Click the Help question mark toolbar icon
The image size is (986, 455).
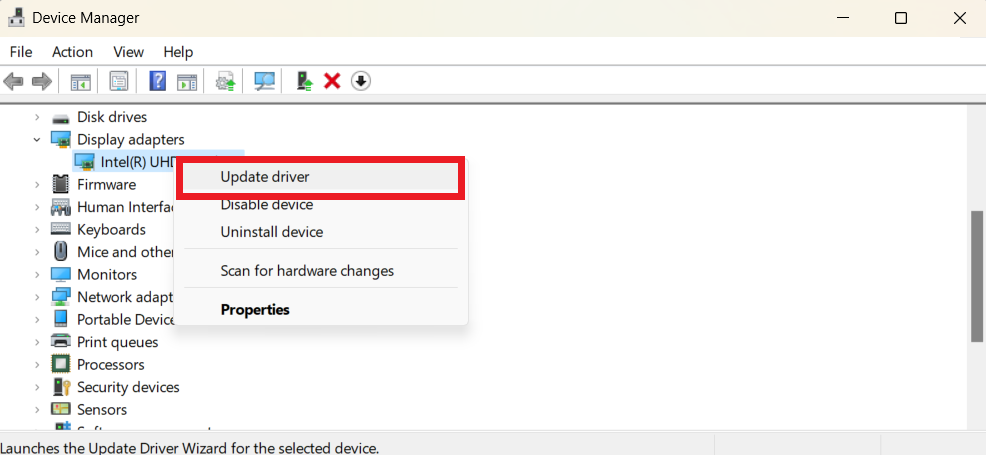coord(157,81)
